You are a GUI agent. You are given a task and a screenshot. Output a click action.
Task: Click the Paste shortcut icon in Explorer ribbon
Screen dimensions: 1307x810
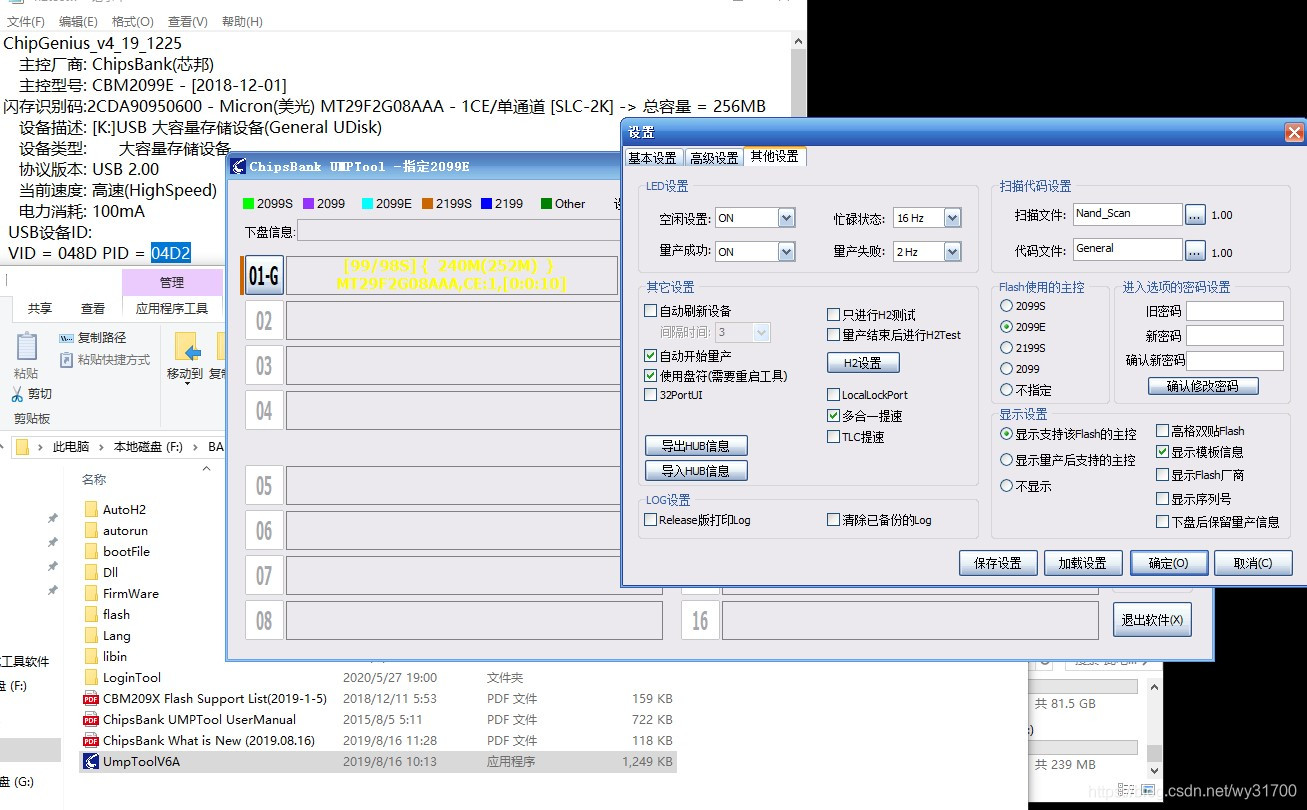[67, 360]
